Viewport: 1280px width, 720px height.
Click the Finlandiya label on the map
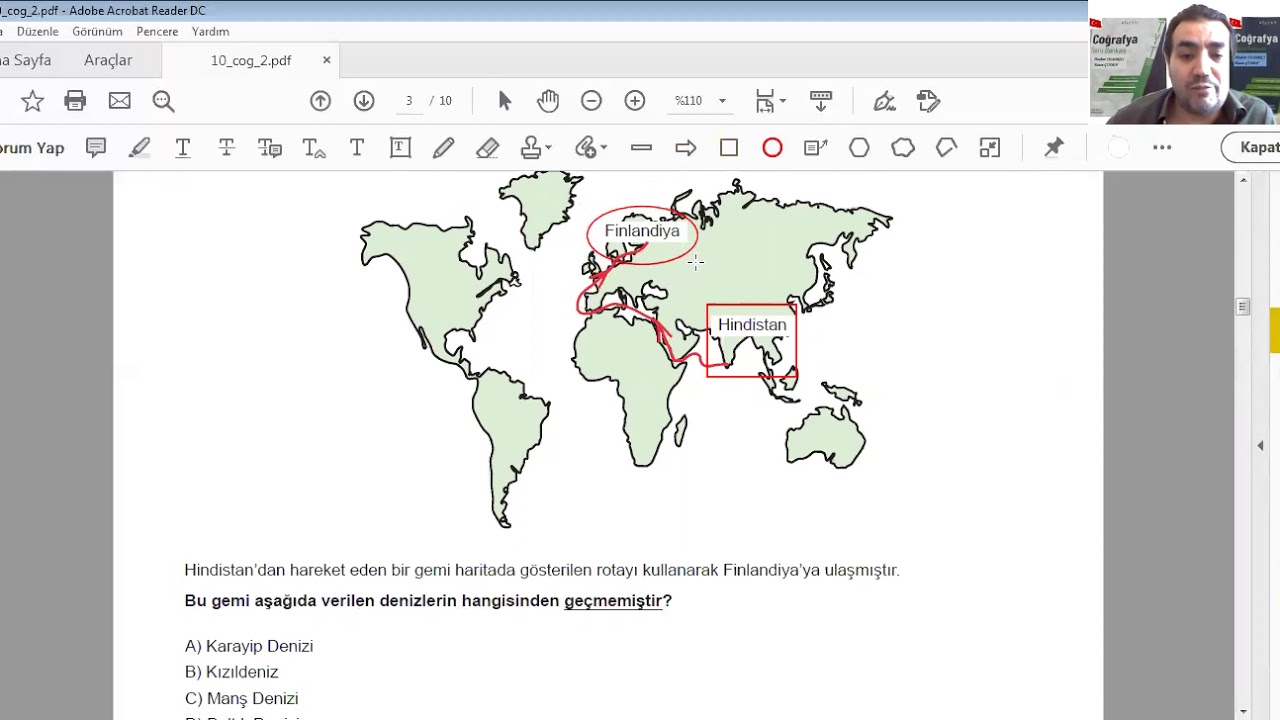[642, 231]
